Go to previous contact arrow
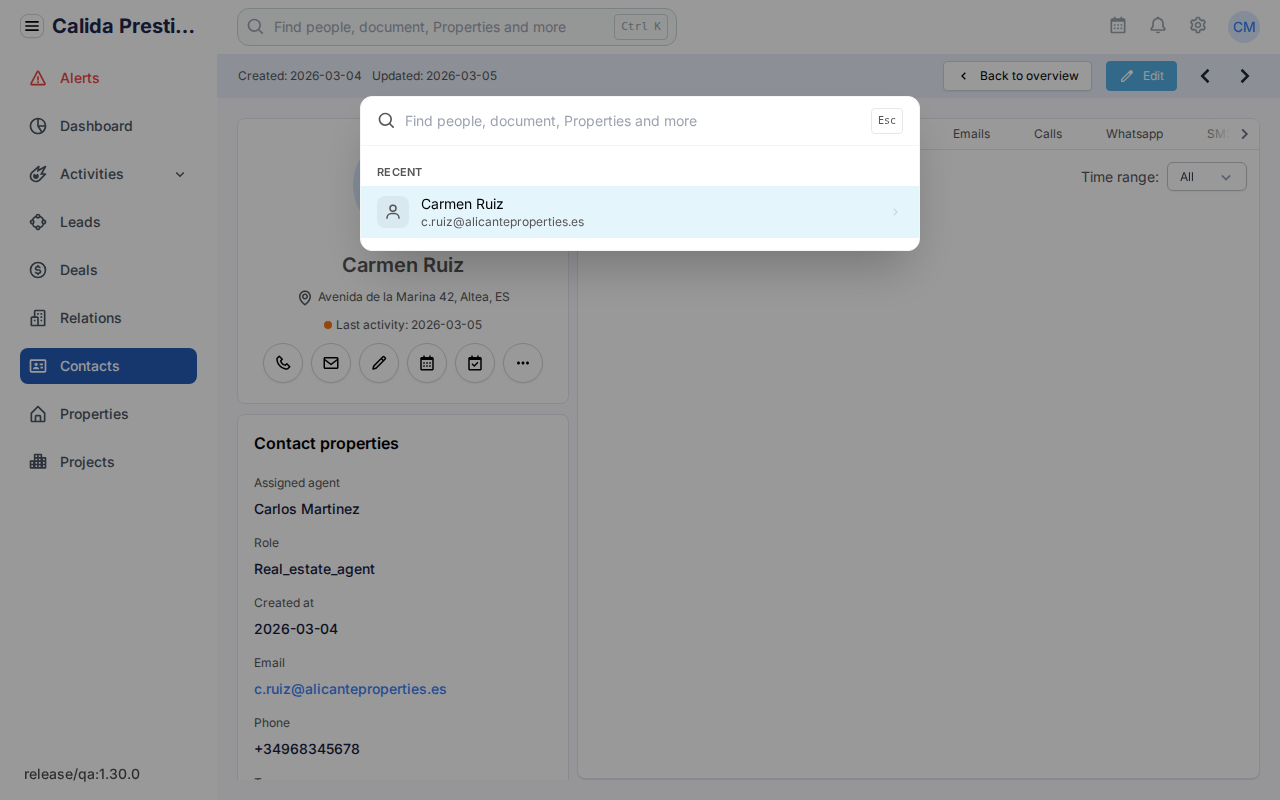 point(1205,76)
